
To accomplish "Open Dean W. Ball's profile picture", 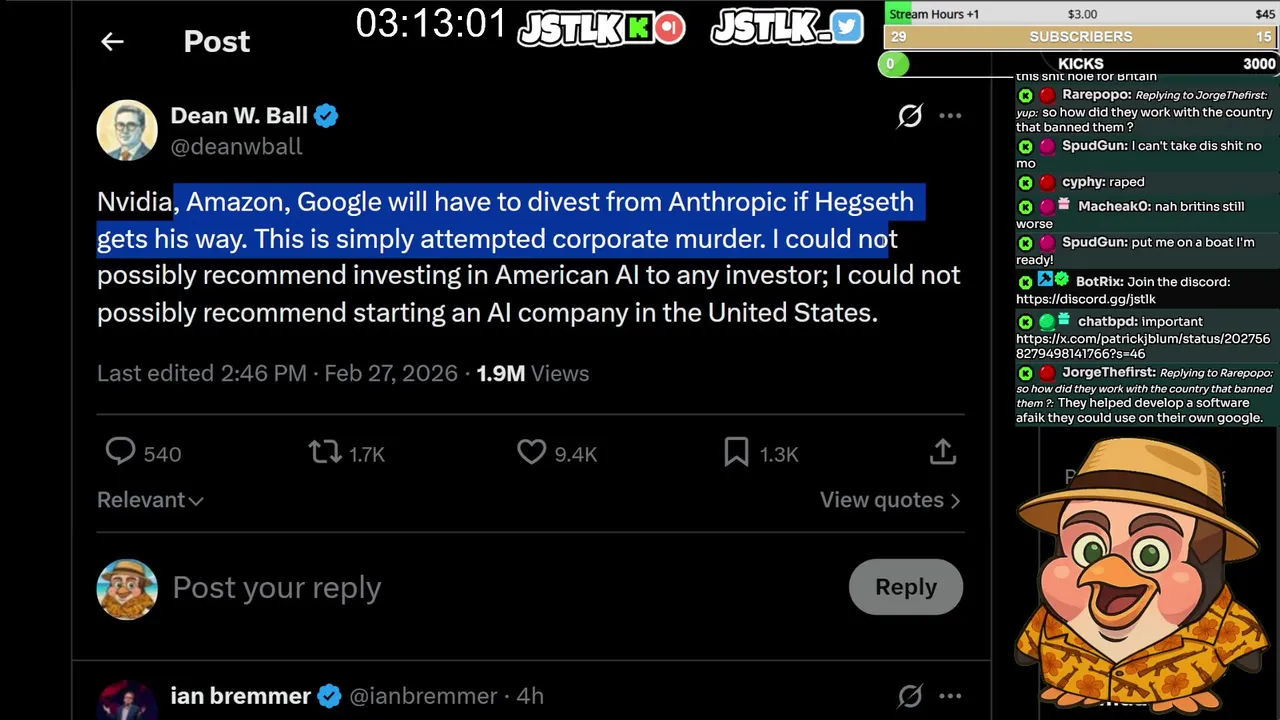I will 127,130.
